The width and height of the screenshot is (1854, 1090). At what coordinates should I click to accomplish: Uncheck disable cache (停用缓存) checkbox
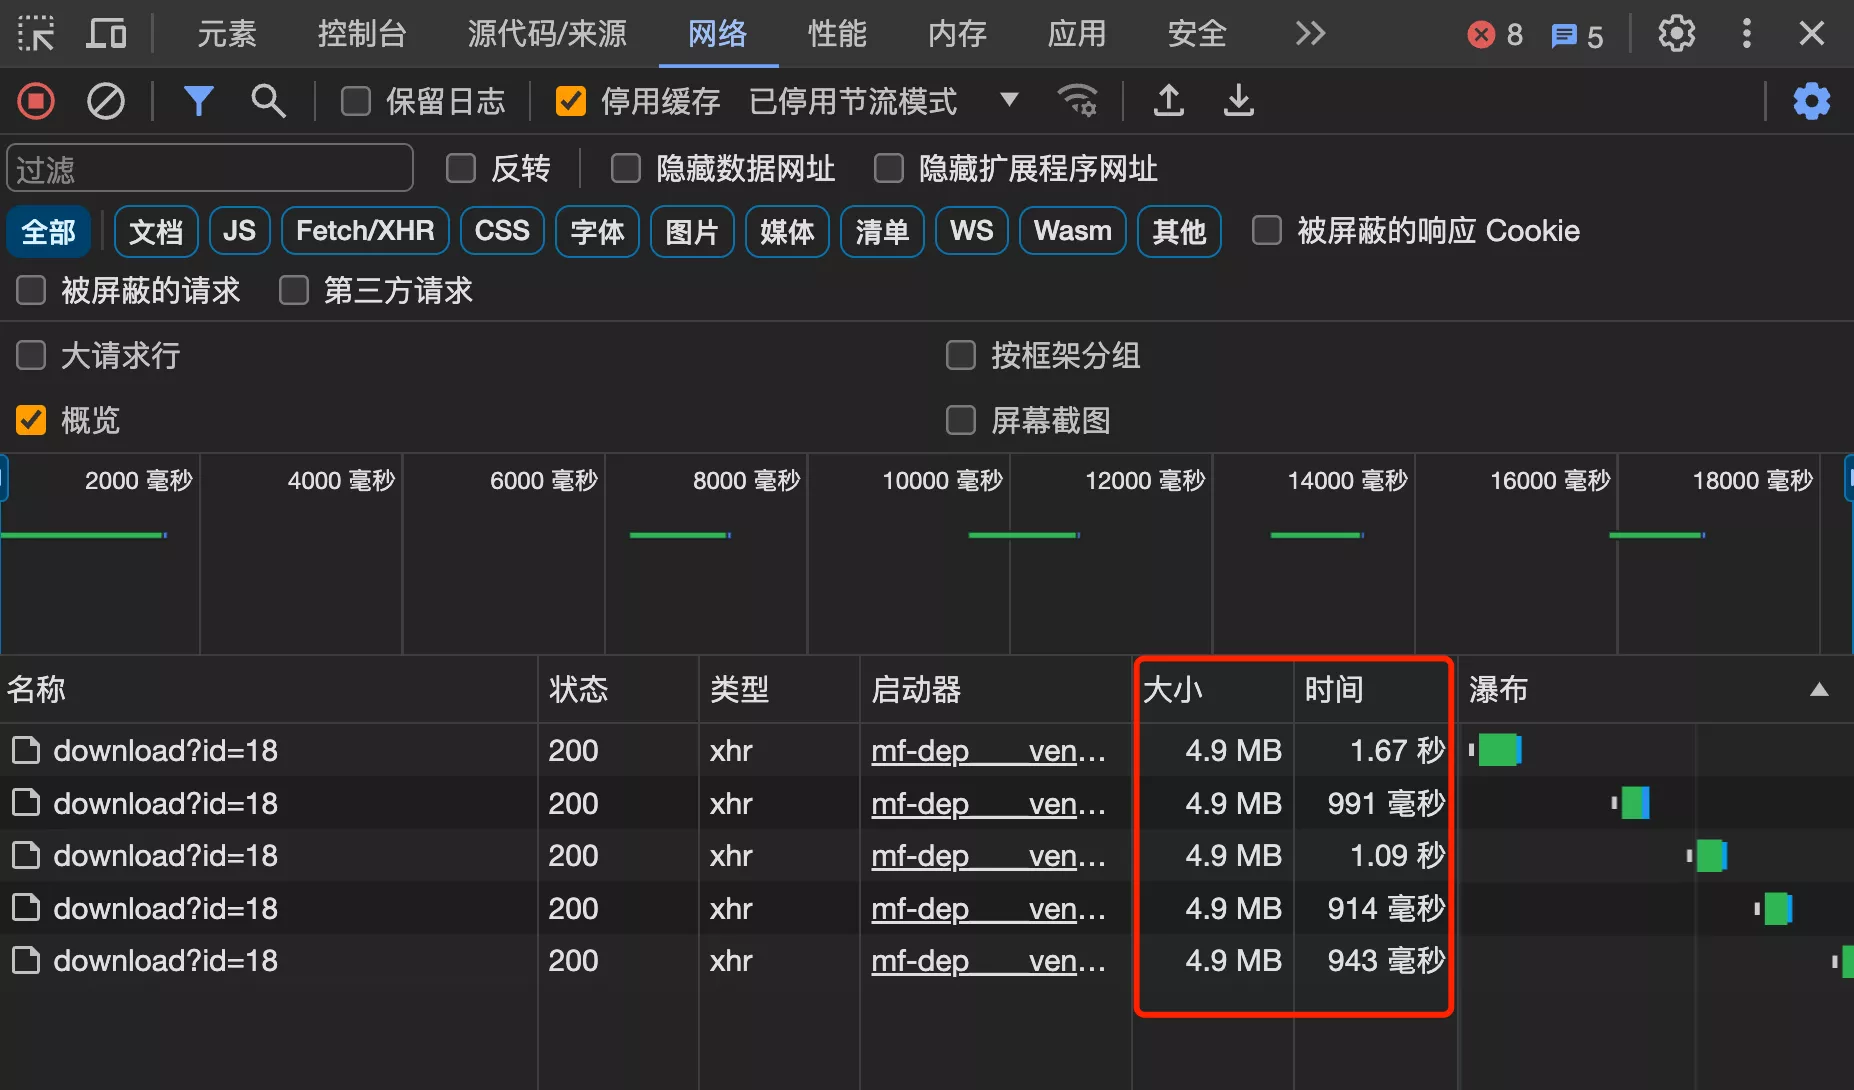pos(570,101)
